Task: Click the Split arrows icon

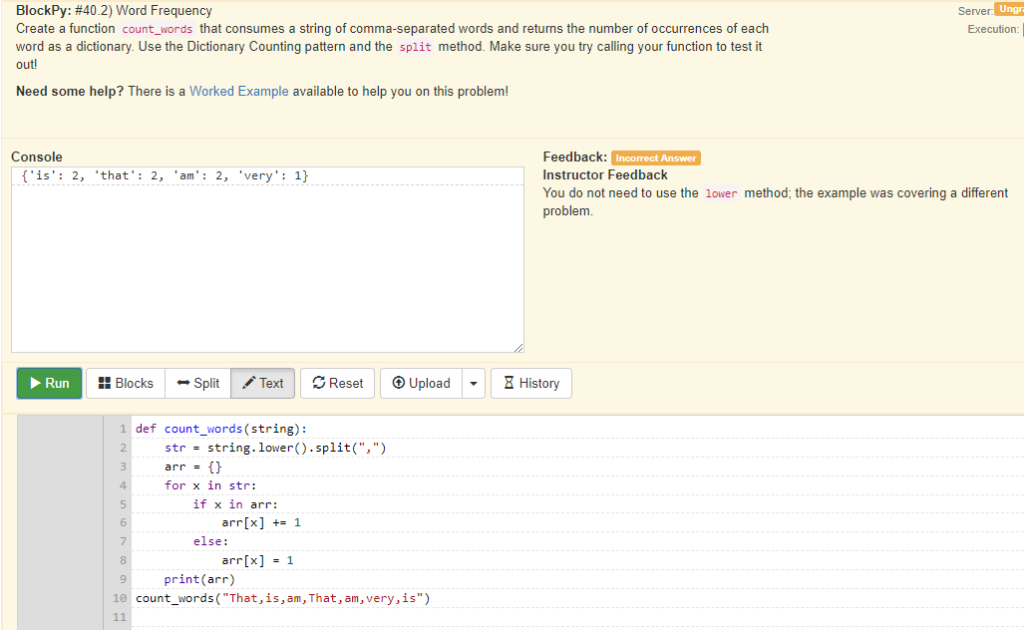Action: pyautogui.click(x=182, y=383)
